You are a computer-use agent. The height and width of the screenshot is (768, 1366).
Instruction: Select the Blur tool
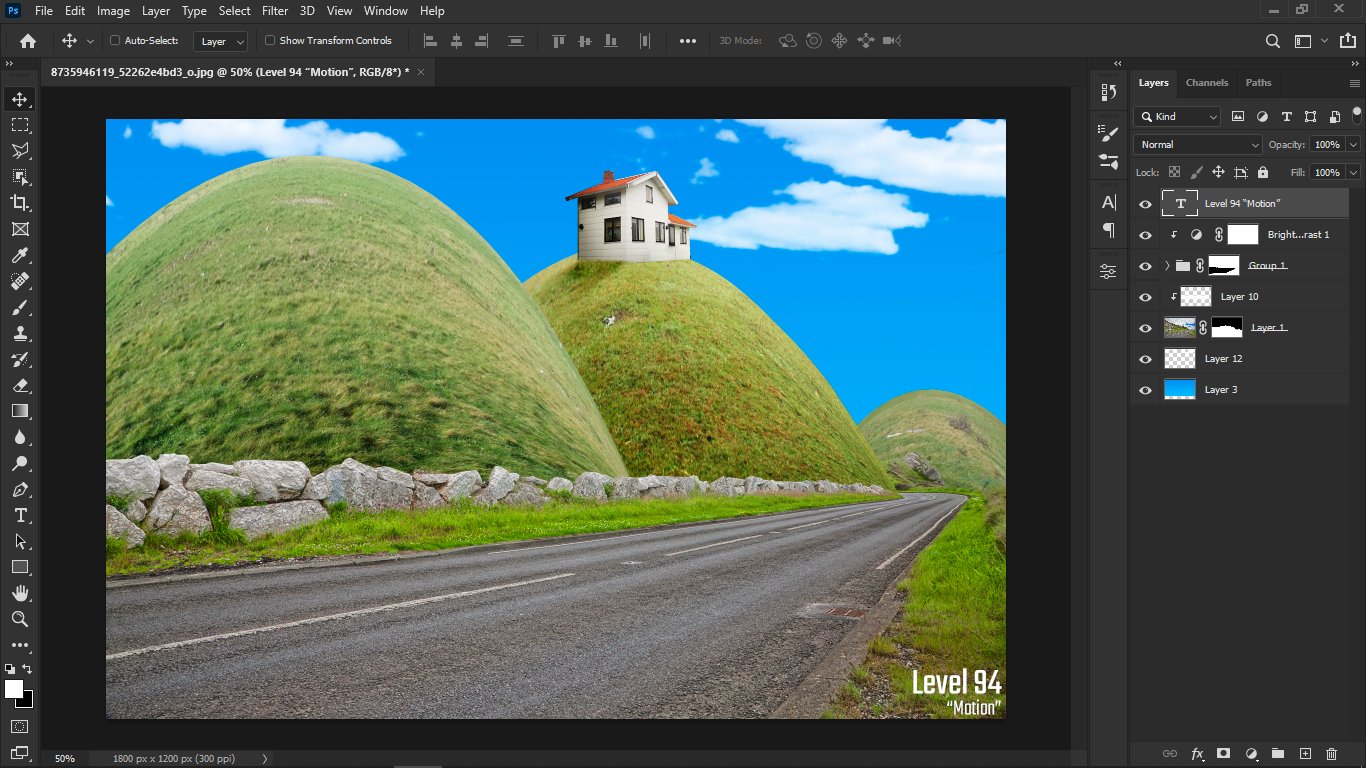[20, 437]
